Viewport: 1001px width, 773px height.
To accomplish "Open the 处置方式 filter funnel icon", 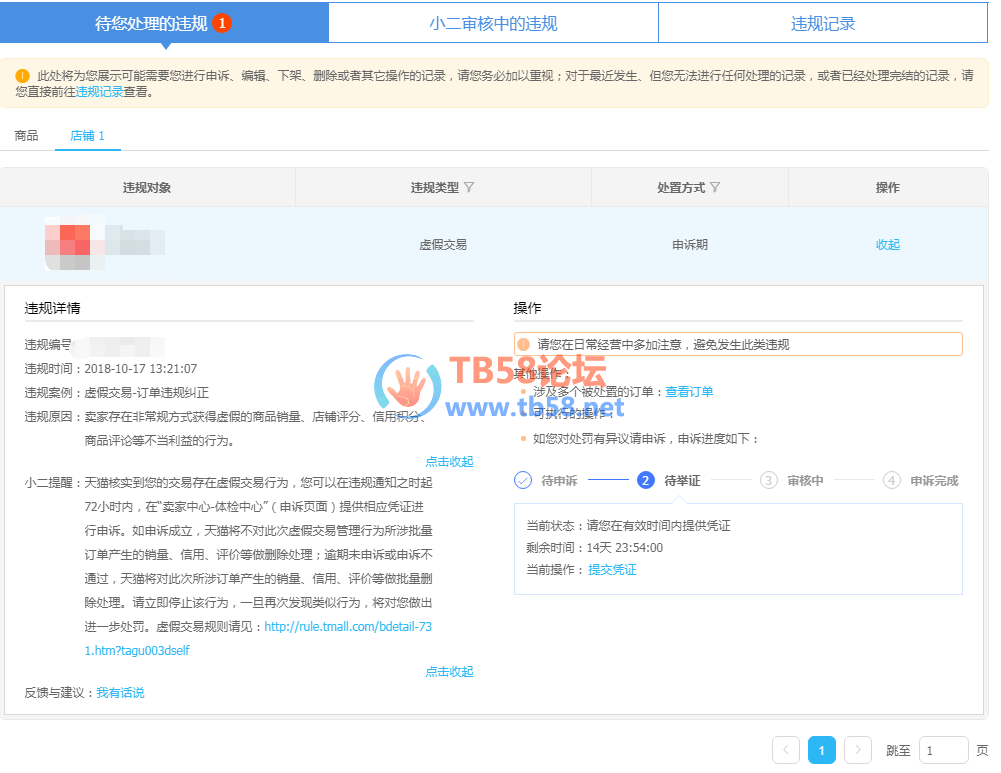I will (715, 187).
